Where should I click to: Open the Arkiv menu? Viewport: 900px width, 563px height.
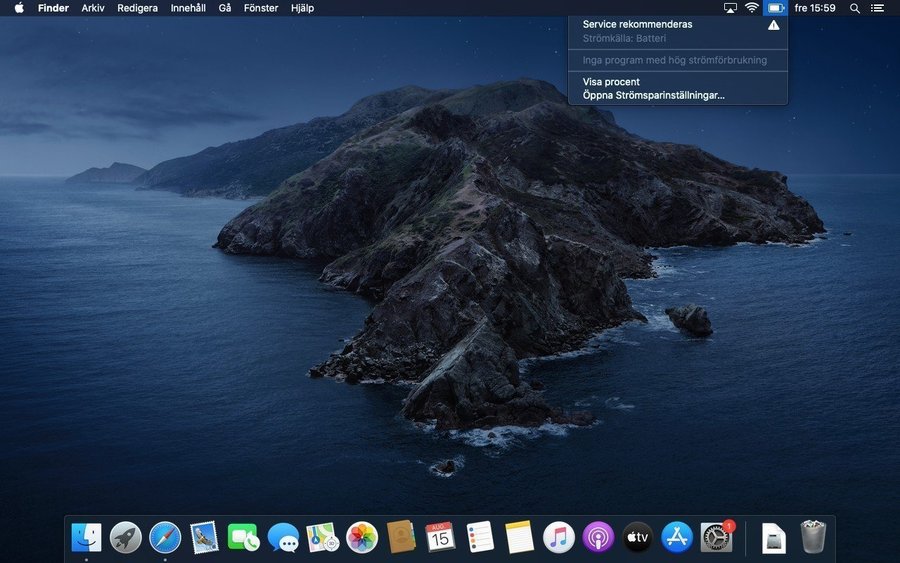click(93, 8)
